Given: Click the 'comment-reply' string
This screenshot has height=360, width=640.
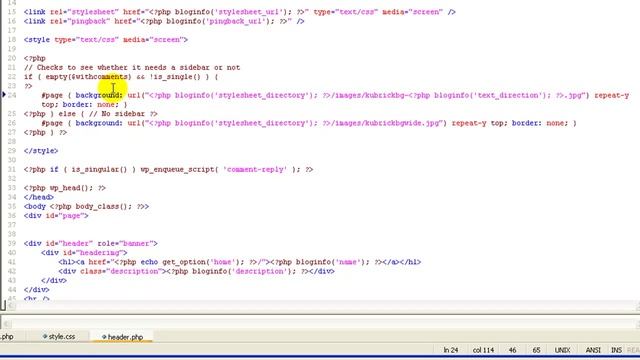Looking at the screenshot, I should [255, 169].
